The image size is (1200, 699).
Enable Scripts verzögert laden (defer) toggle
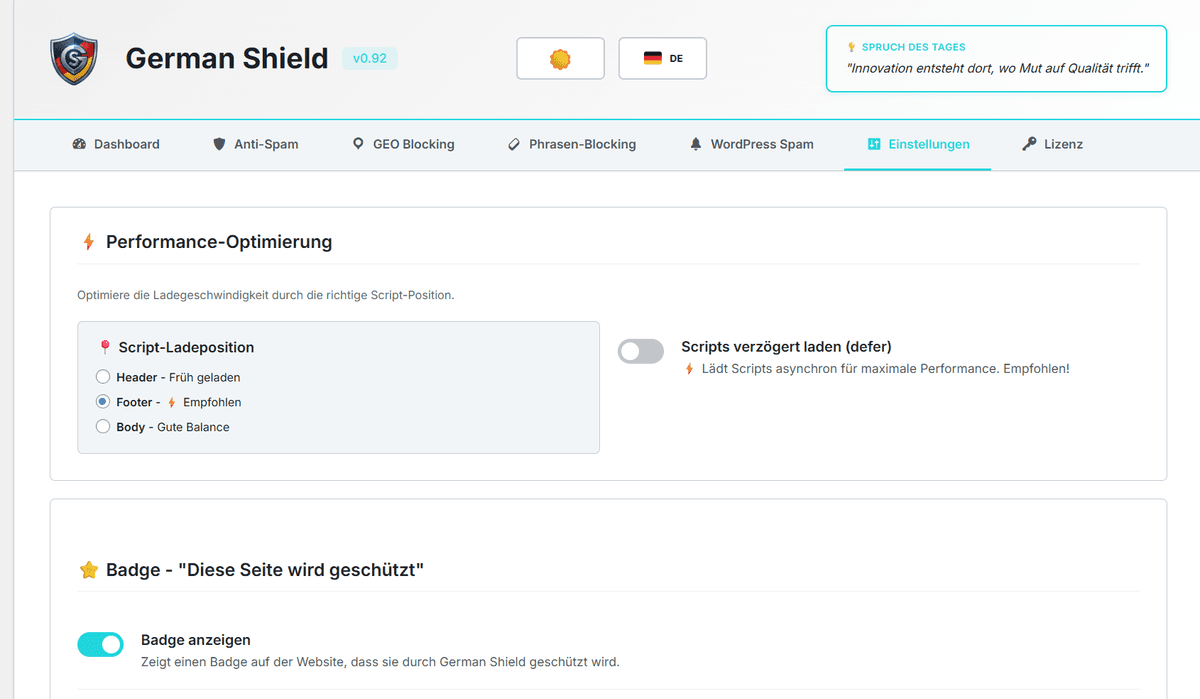[x=641, y=351]
